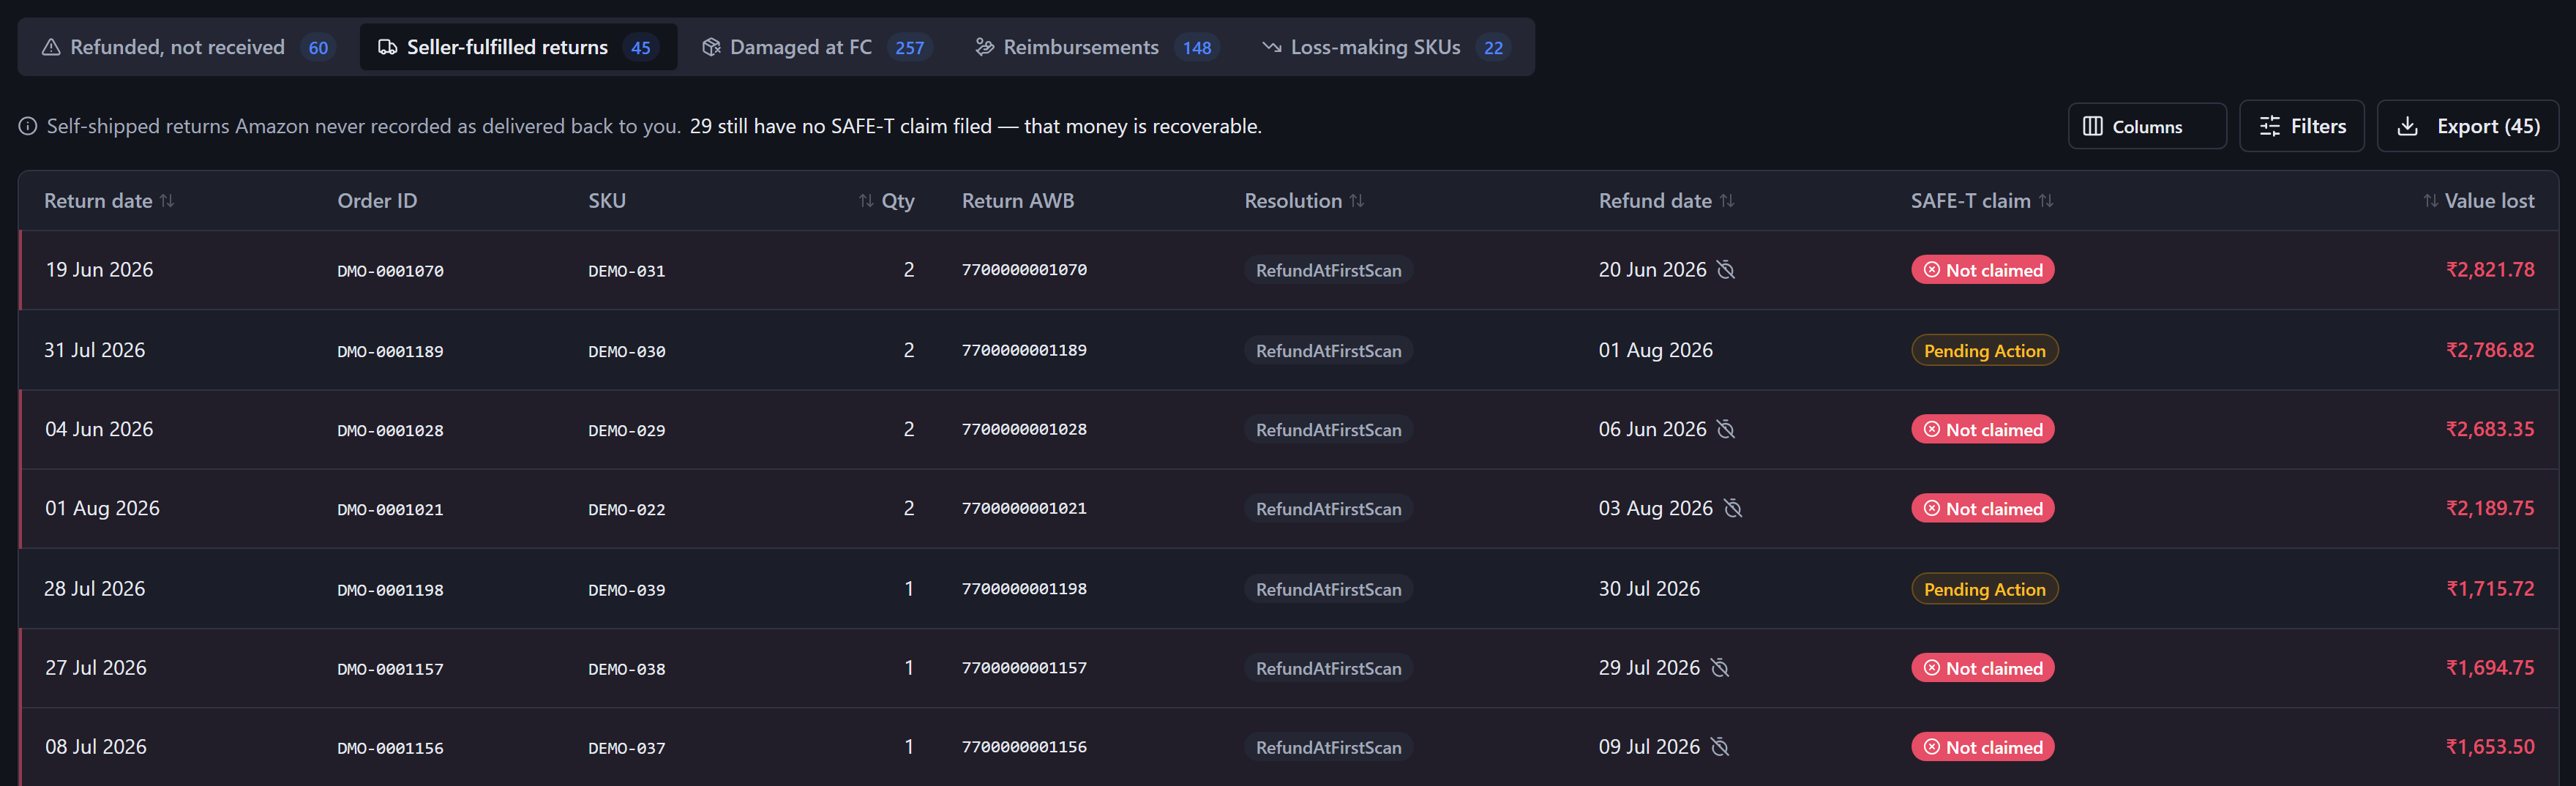Click Not claimed badge for order DMO-0001021
Viewport: 2576px width, 786px height.
tap(1982, 508)
